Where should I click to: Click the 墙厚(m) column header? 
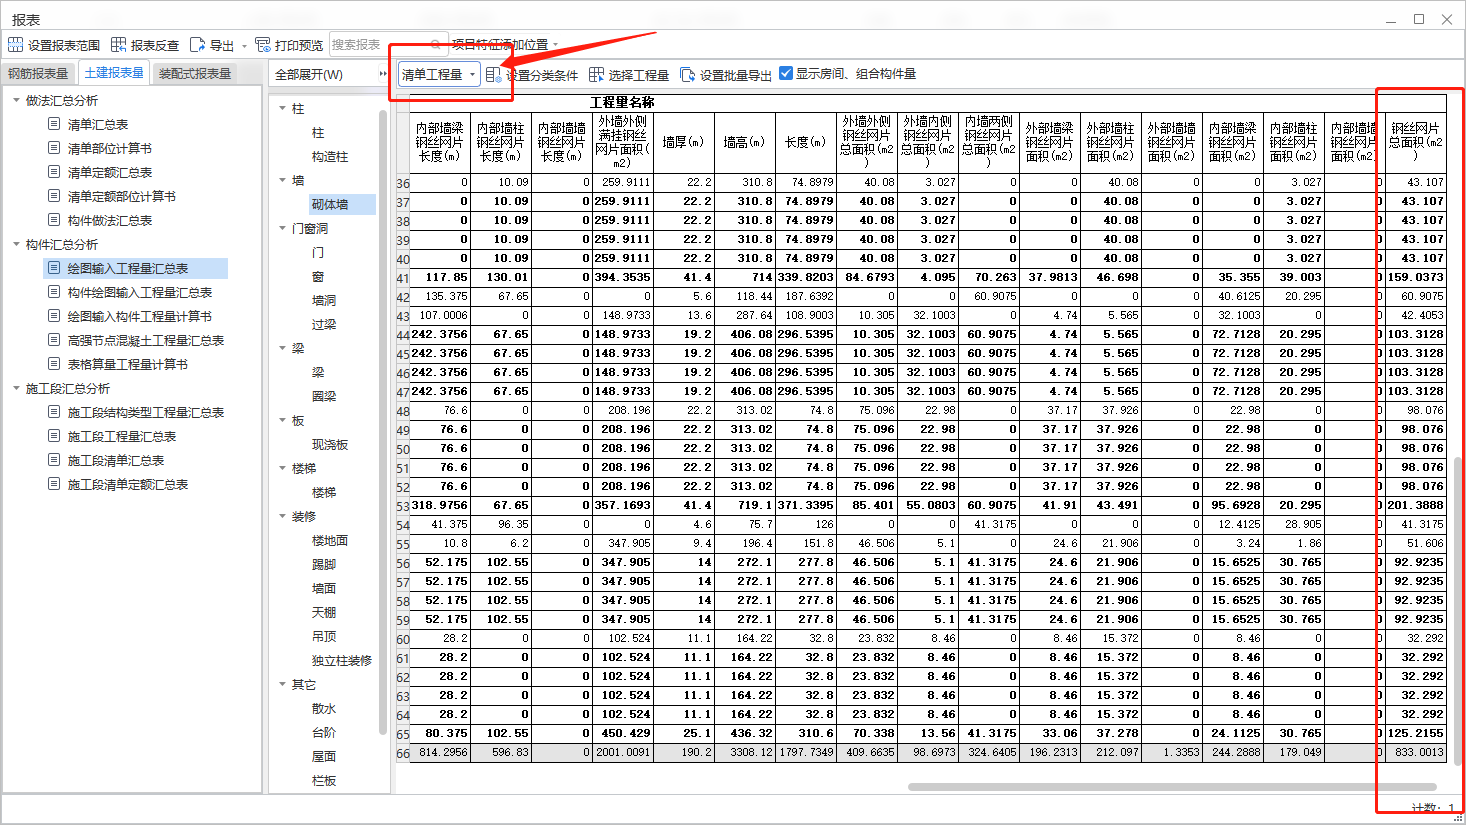coord(683,142)
